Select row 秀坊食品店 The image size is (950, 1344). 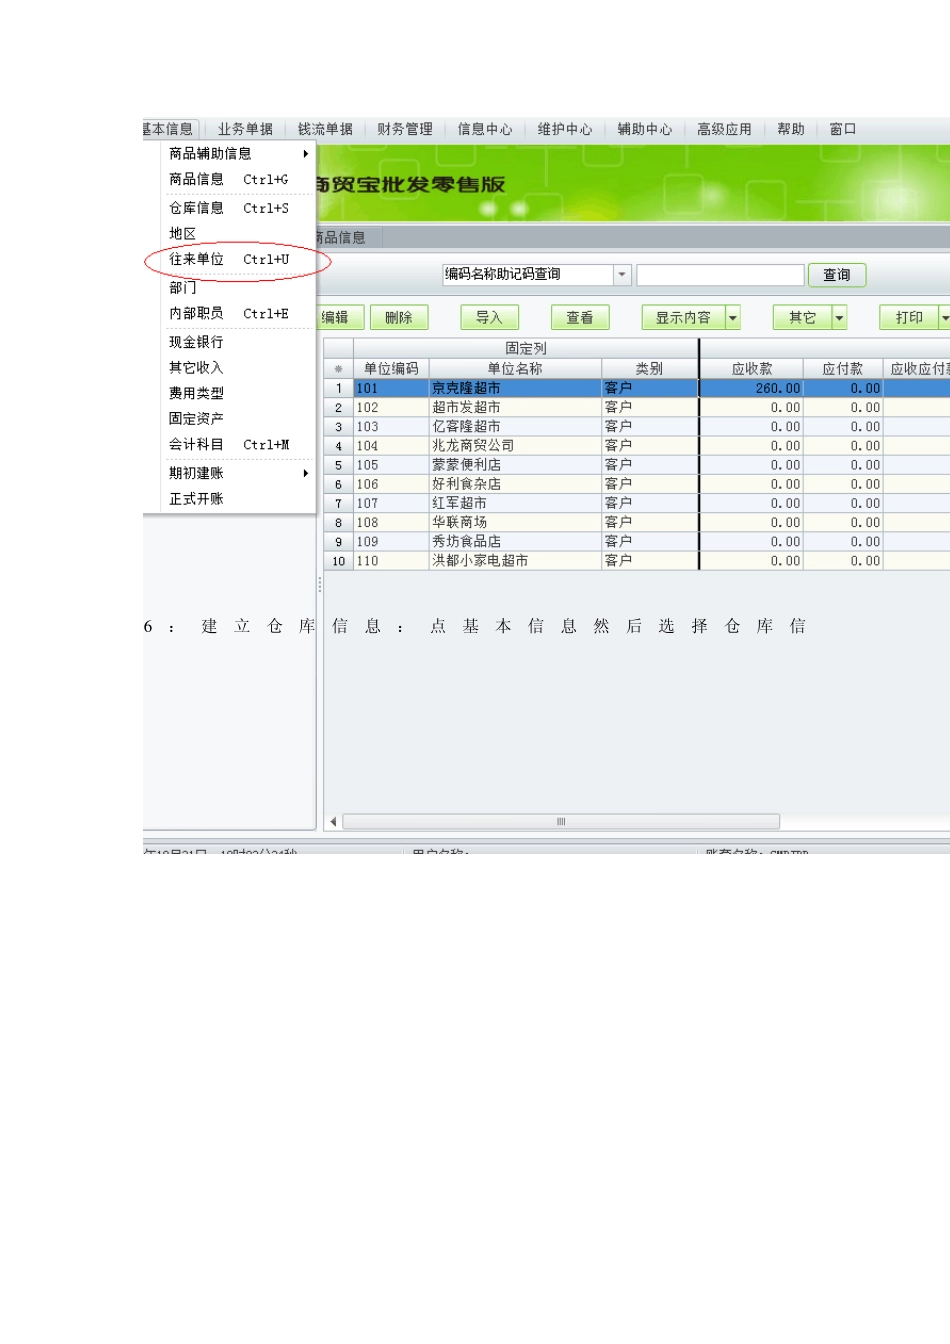pyautogui.click(x=636, y=541)
